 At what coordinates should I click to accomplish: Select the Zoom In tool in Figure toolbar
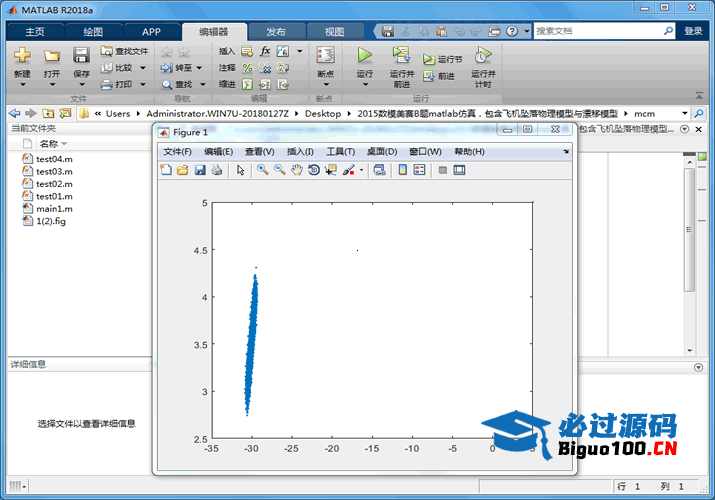click(262, 170)
